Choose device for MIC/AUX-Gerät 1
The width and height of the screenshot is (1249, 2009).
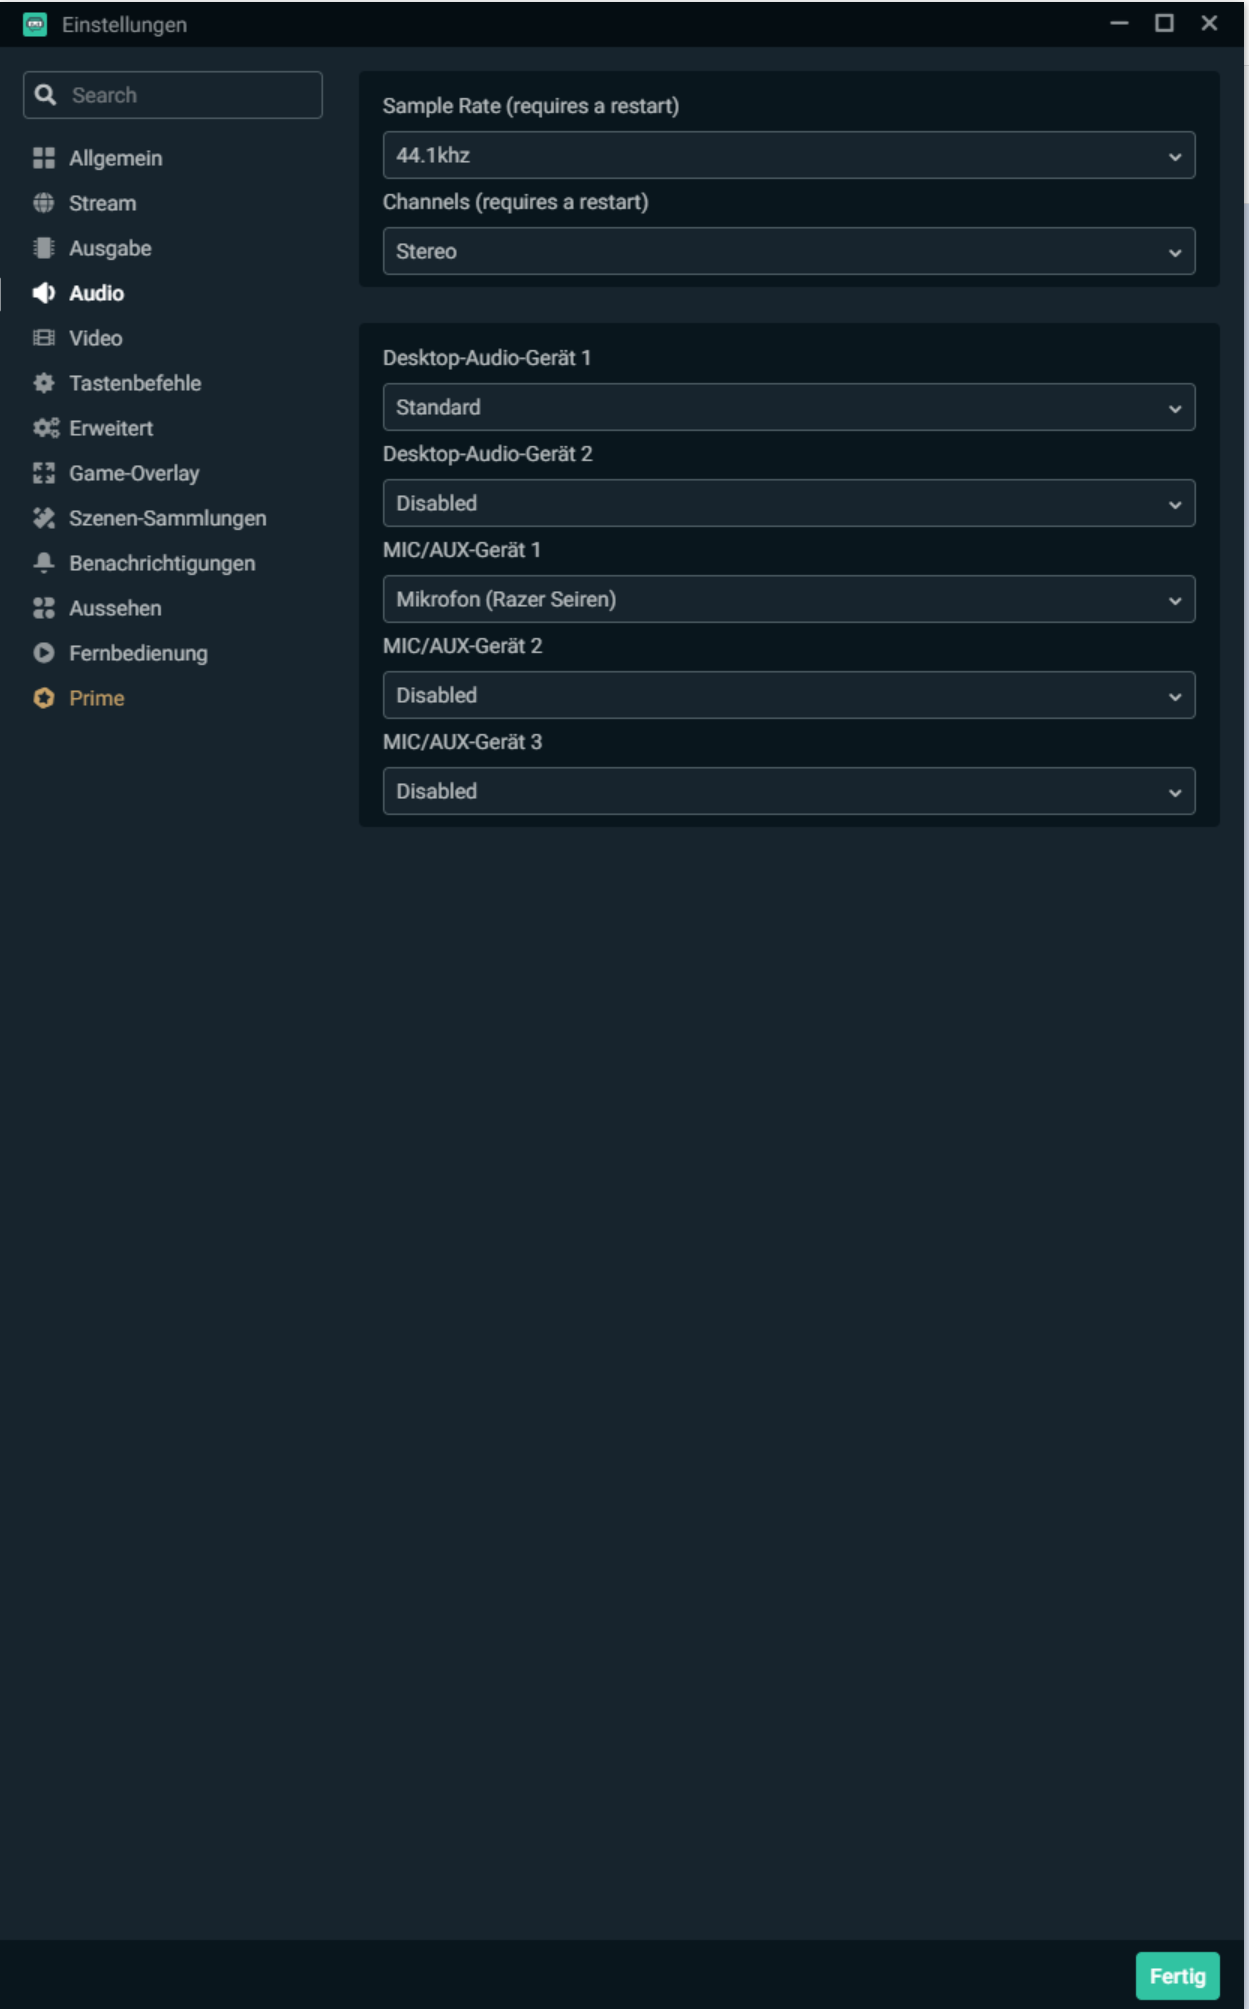click(x=788, y=599)
